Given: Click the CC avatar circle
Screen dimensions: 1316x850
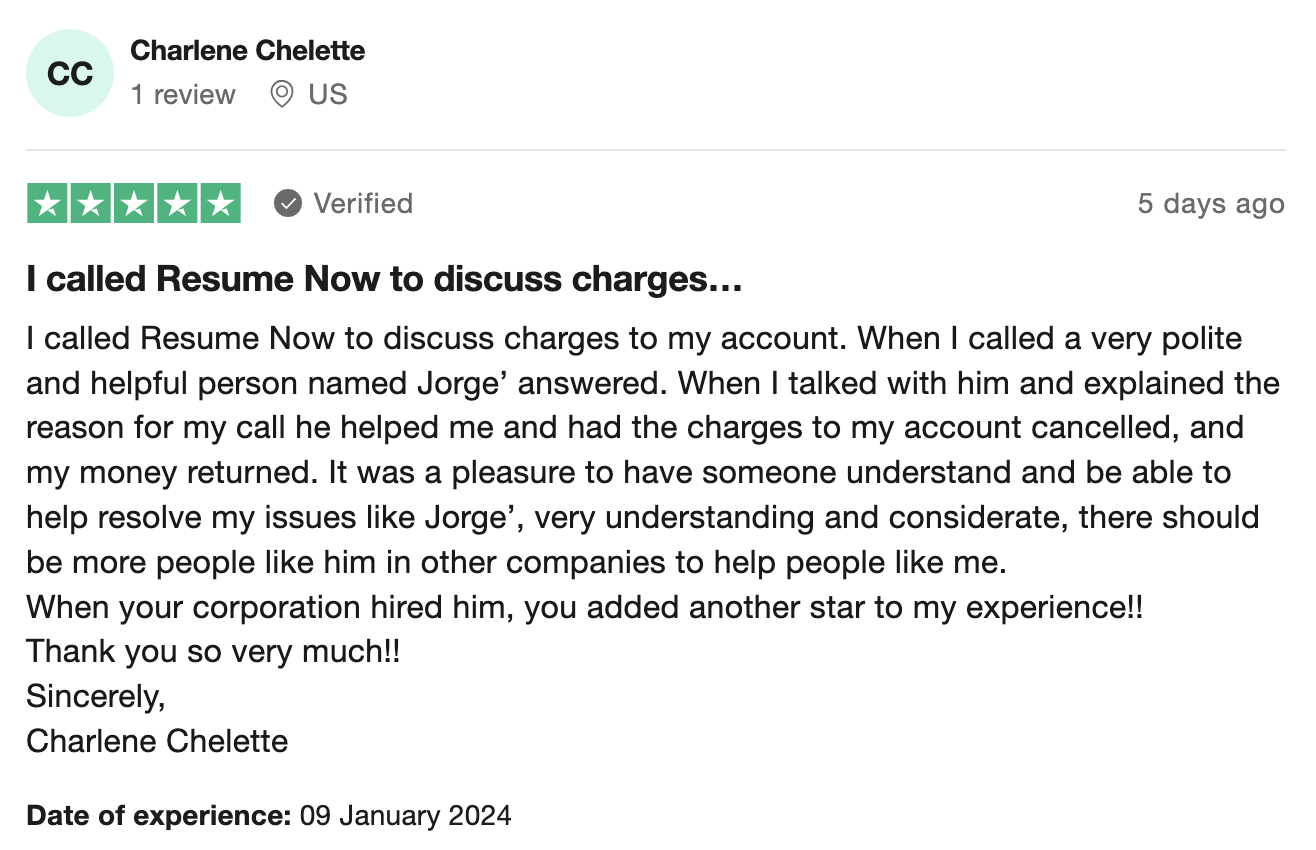Looking at the screenshot, I should click(70, 73).
